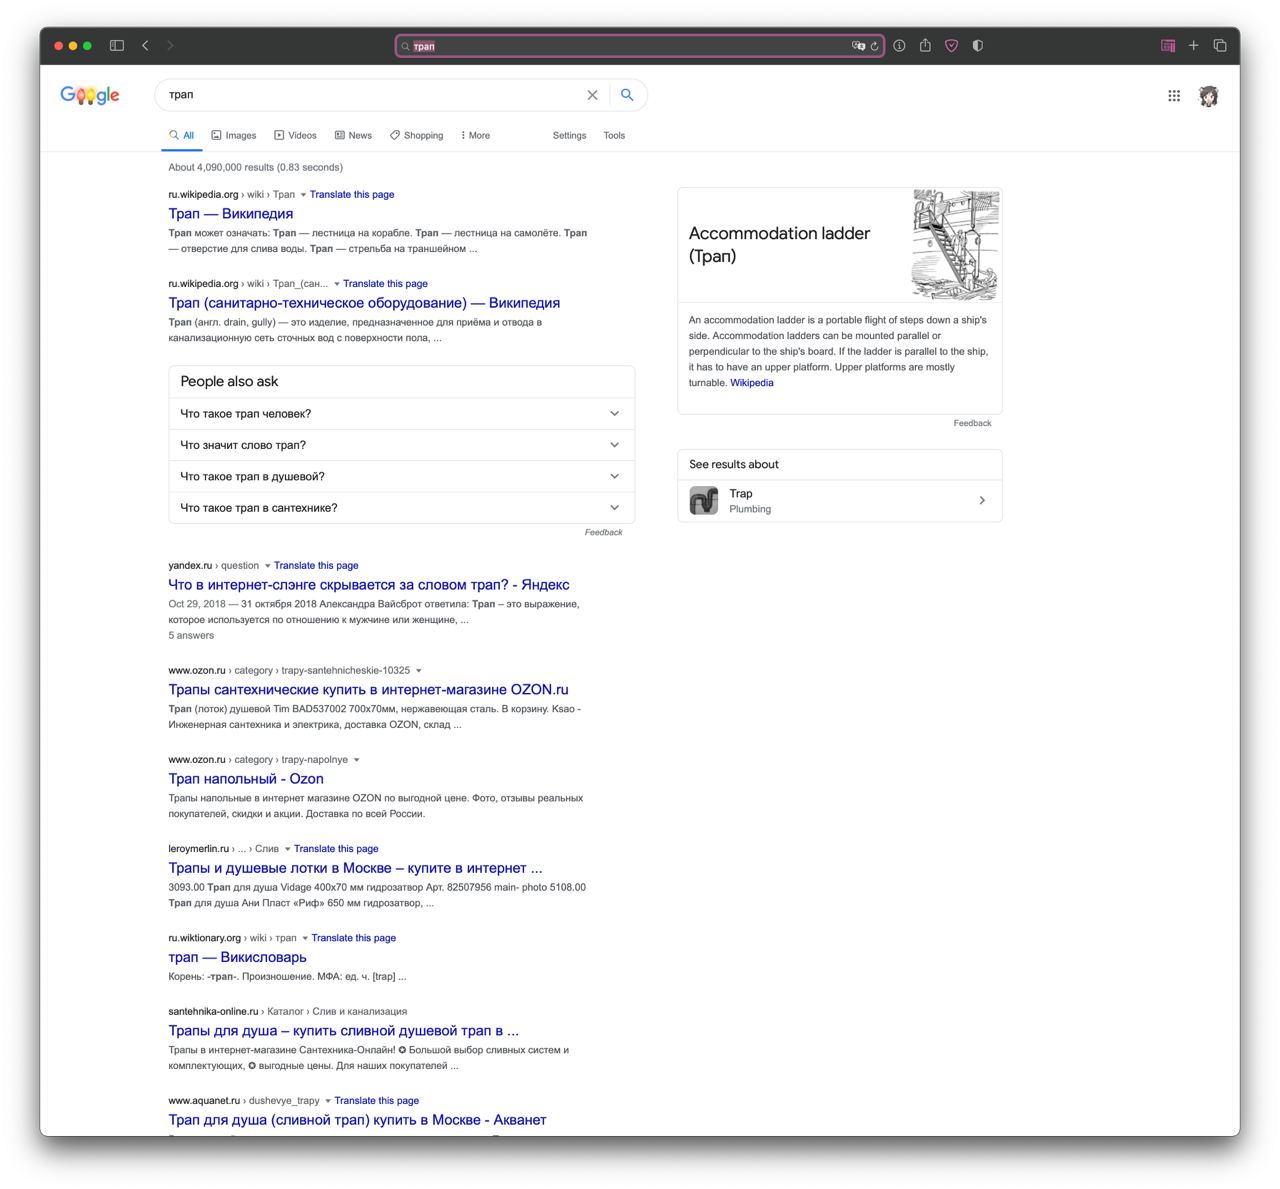1280x1189 pixels.
Task: Click the Pocket extension icon
Action: tap(951, 45)
